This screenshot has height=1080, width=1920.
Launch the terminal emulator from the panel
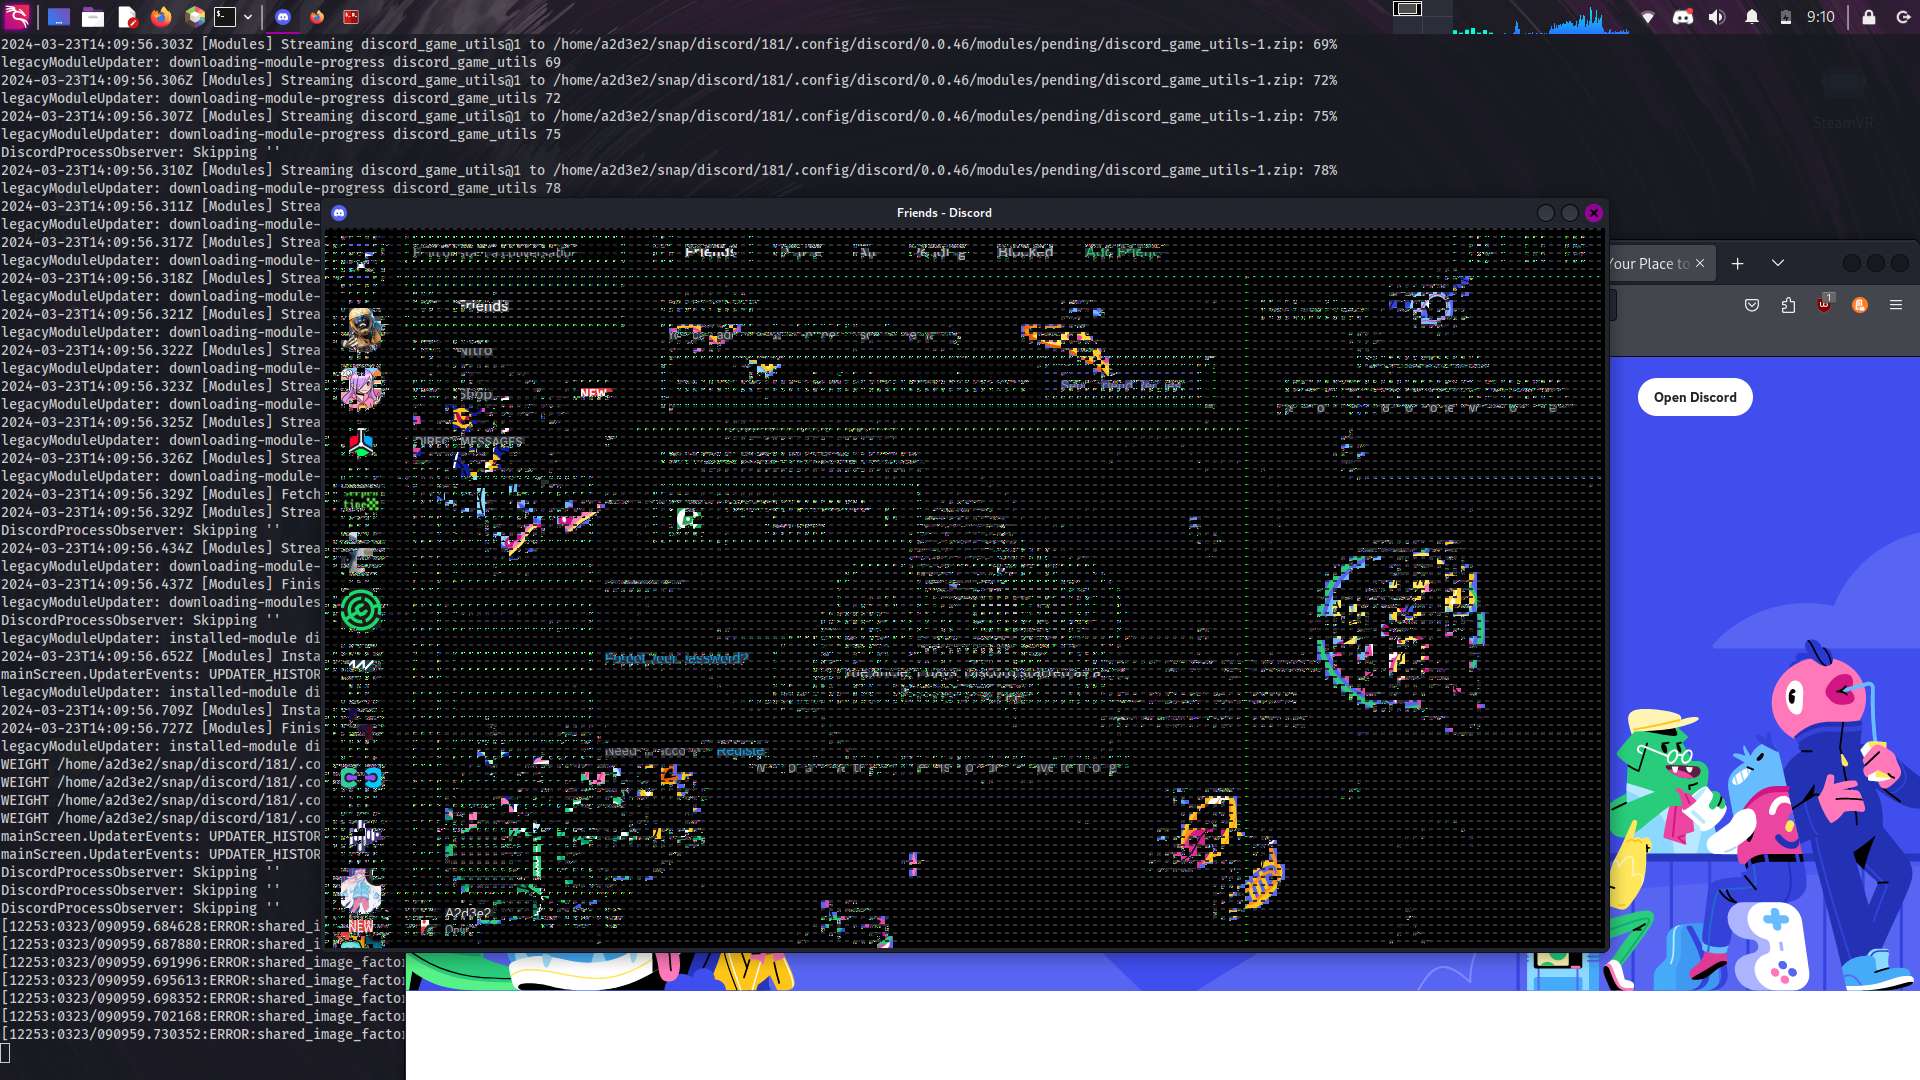225,17
